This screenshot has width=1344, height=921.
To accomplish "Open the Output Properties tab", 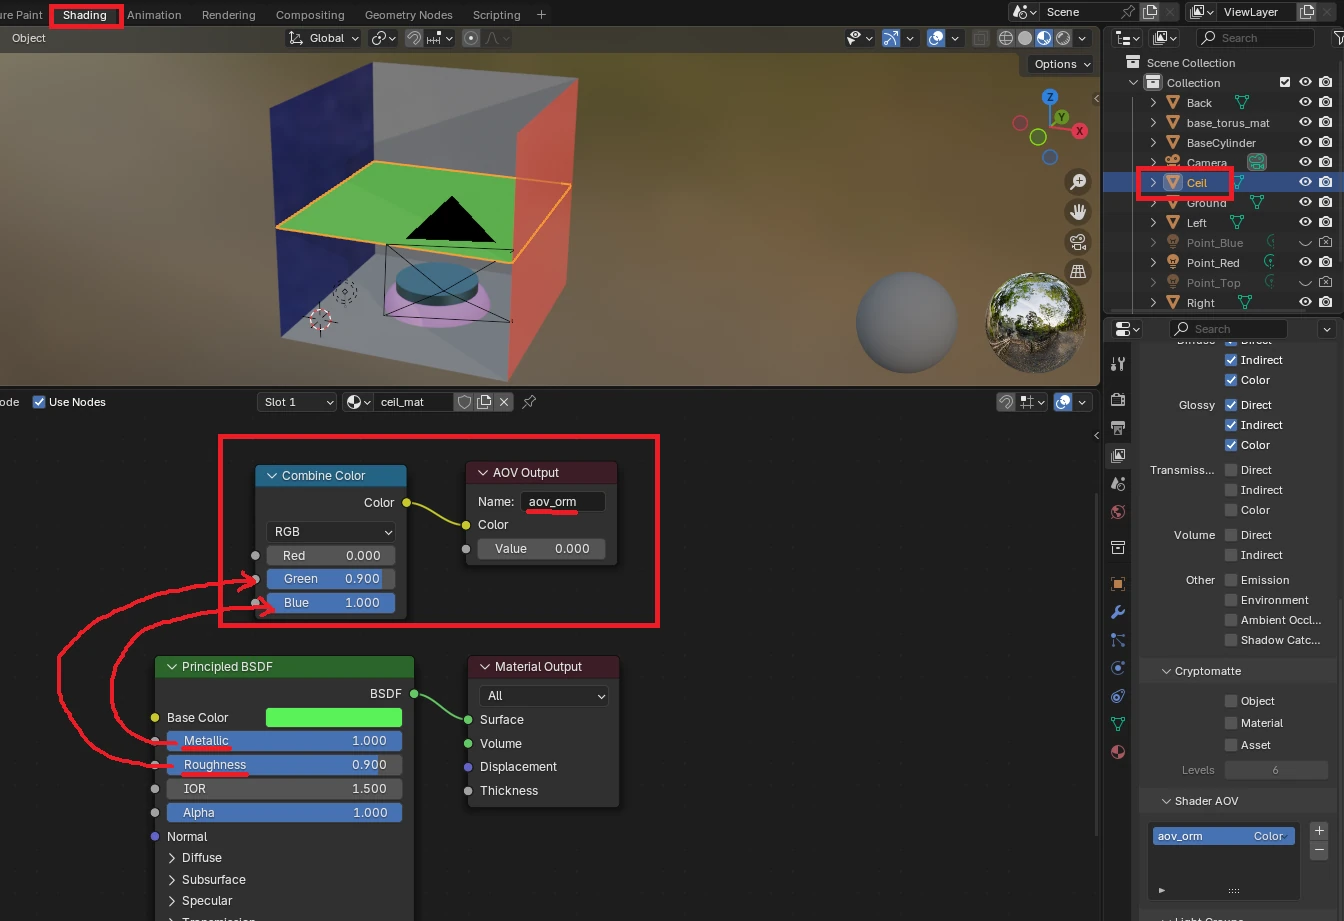I will click(1117, 427).
